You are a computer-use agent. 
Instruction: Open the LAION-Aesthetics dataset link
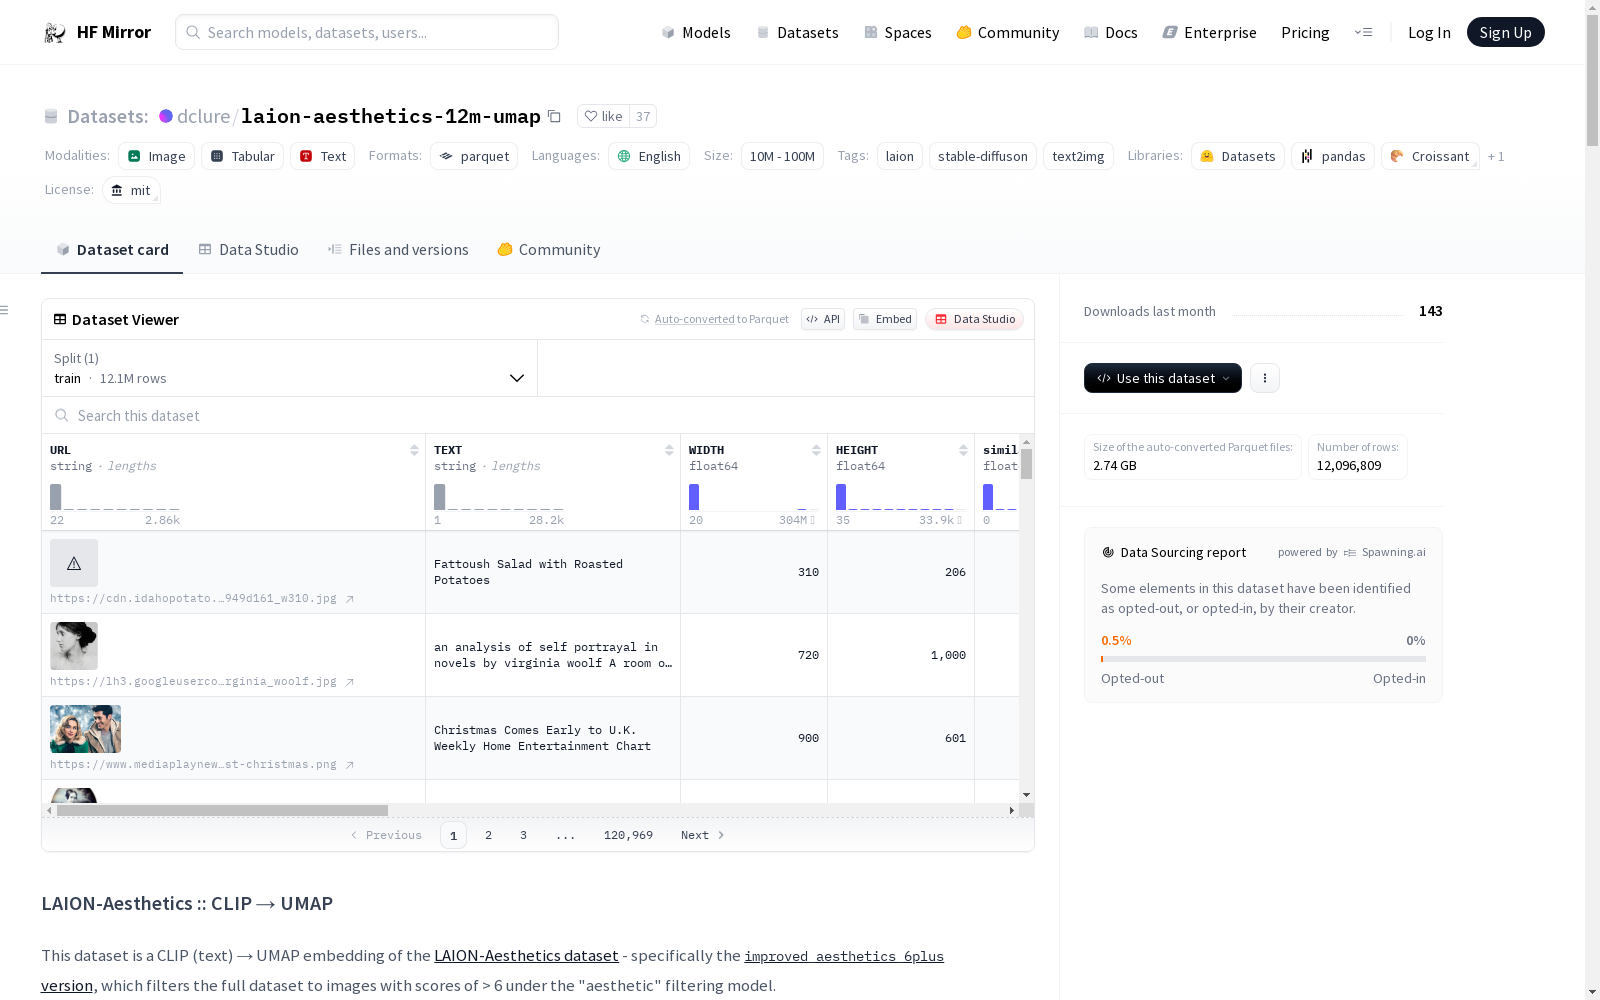point(526,956)
